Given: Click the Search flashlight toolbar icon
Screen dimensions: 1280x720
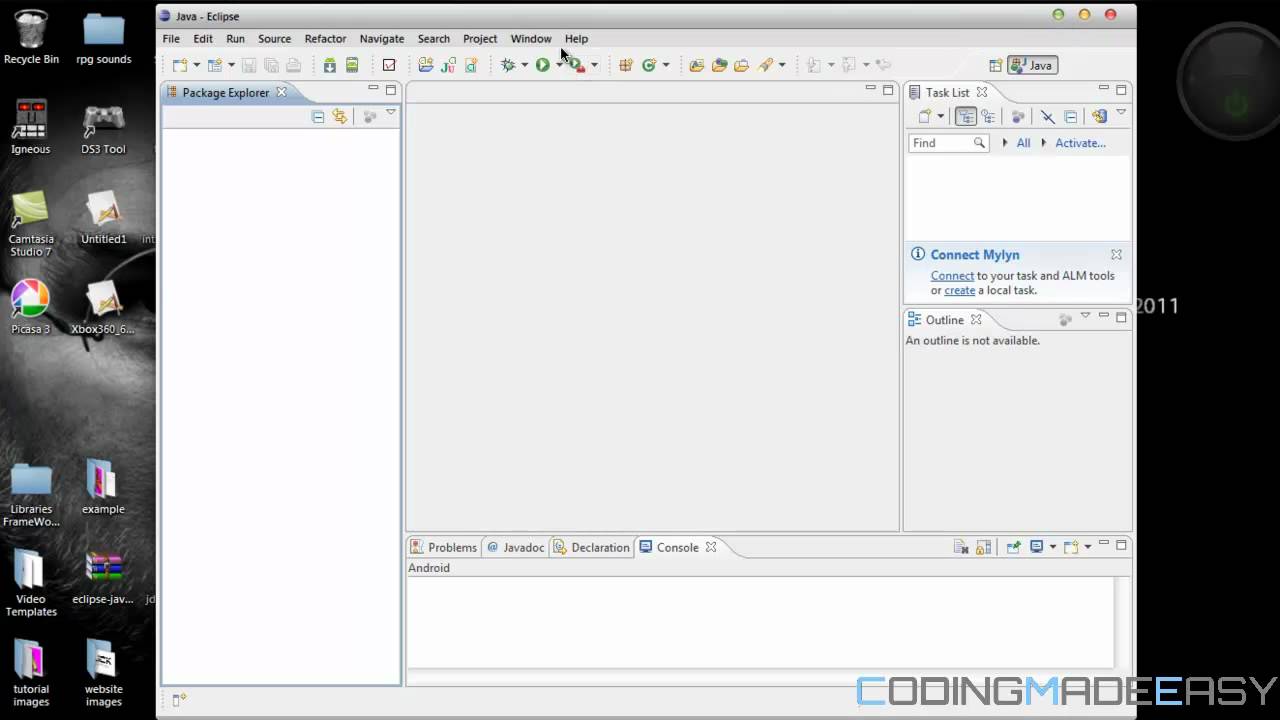Looking at the screenshot, I should (x=766, y=65).
